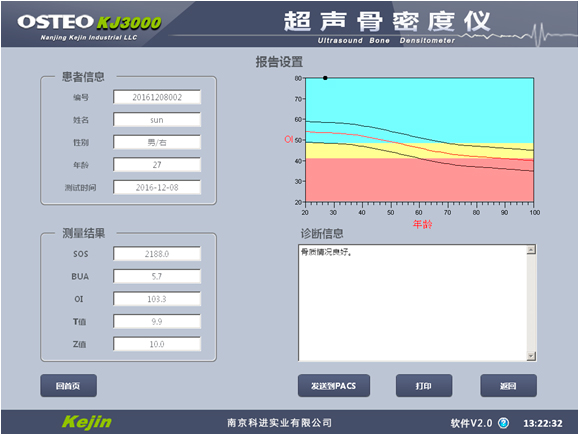Click the 返回 back button
The width and height of the screenshot is (579, 435).
tap(508, 386)
